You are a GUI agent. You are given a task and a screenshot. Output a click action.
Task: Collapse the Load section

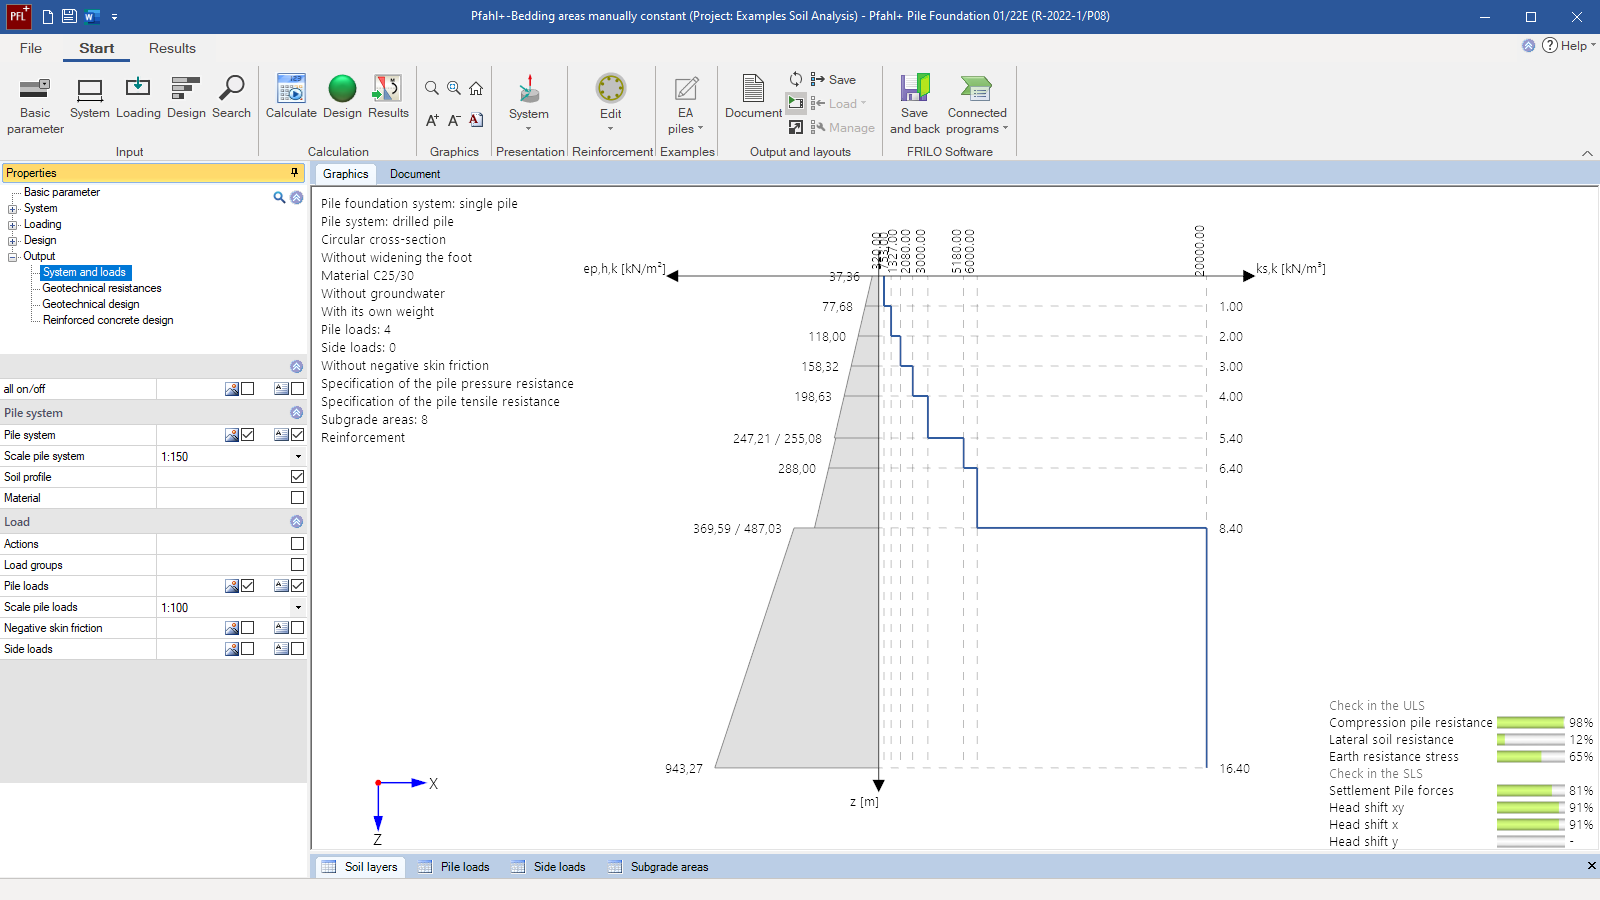tap(296, 522)
